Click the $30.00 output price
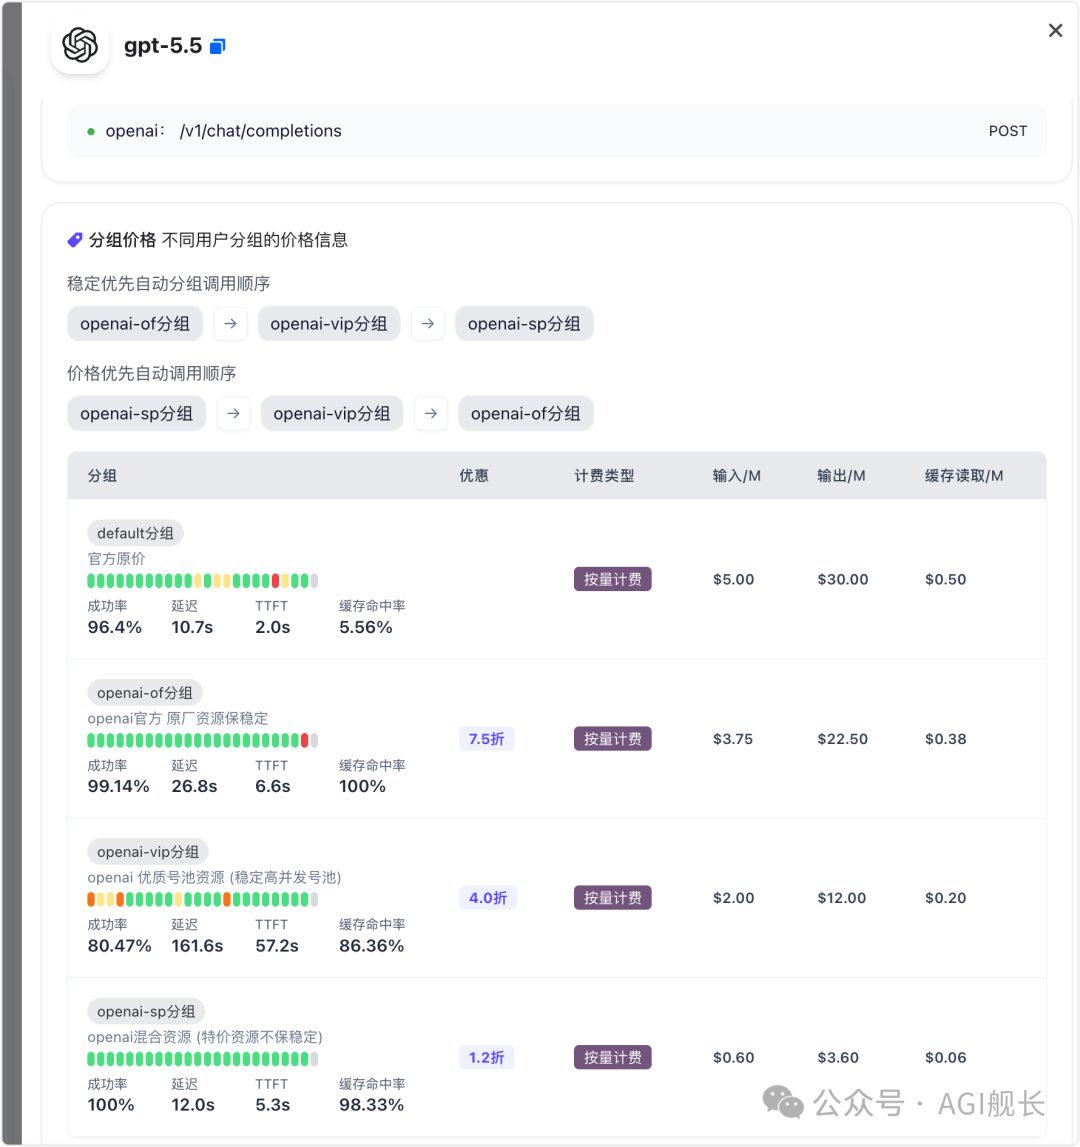 (x=843, y=579)
